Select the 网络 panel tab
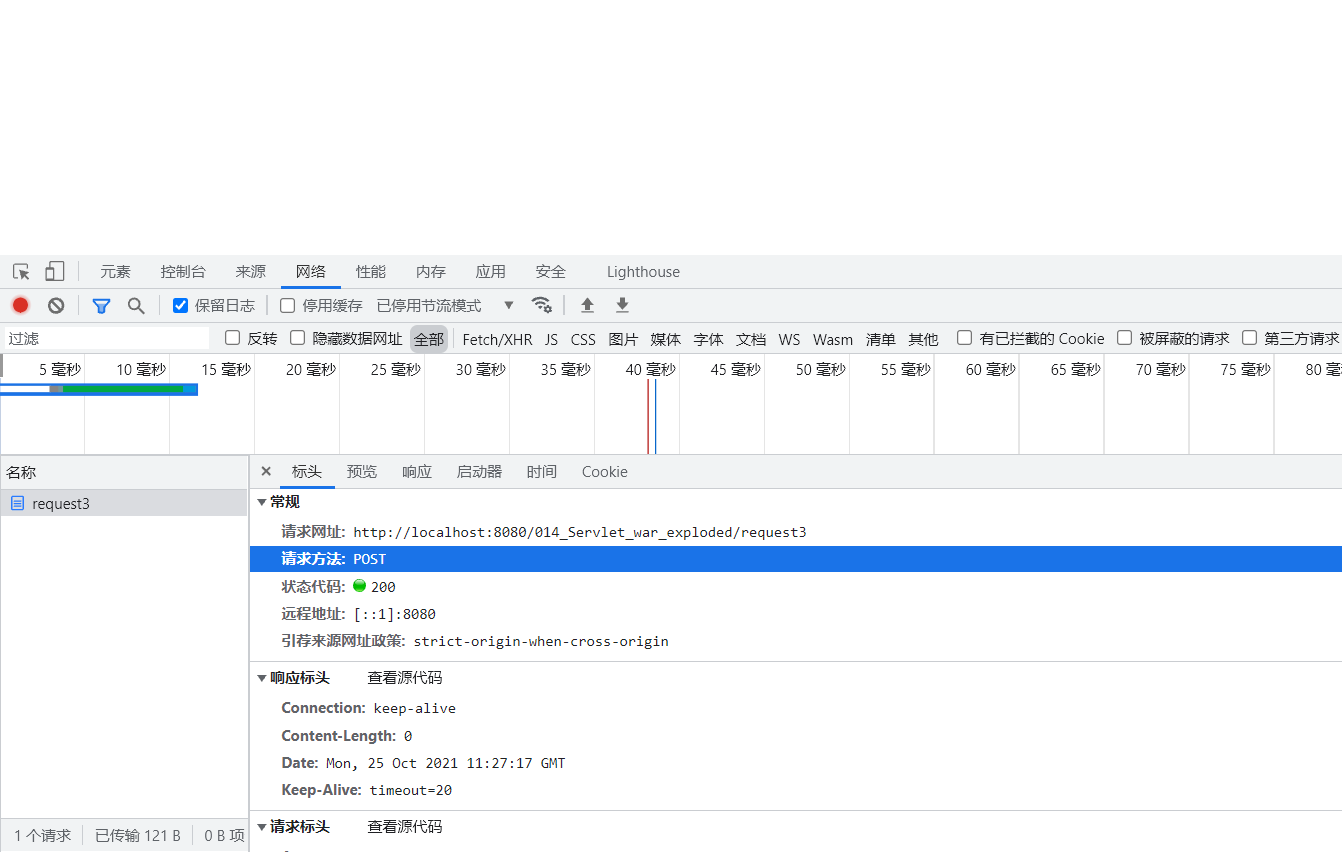This screenshot has height=852, width=1342. [311, 272]
